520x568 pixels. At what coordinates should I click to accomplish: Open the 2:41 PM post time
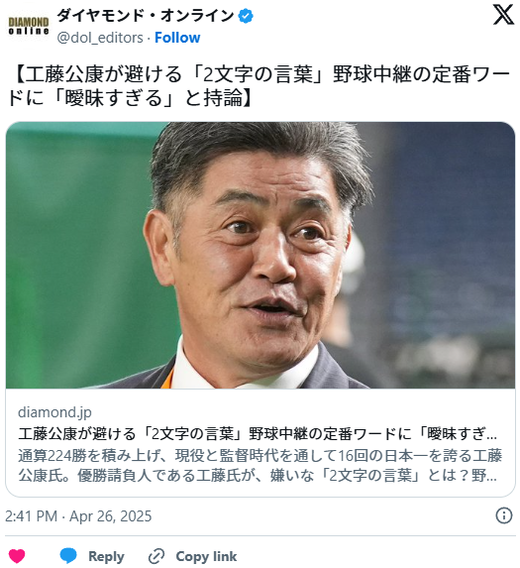point(31,516)
